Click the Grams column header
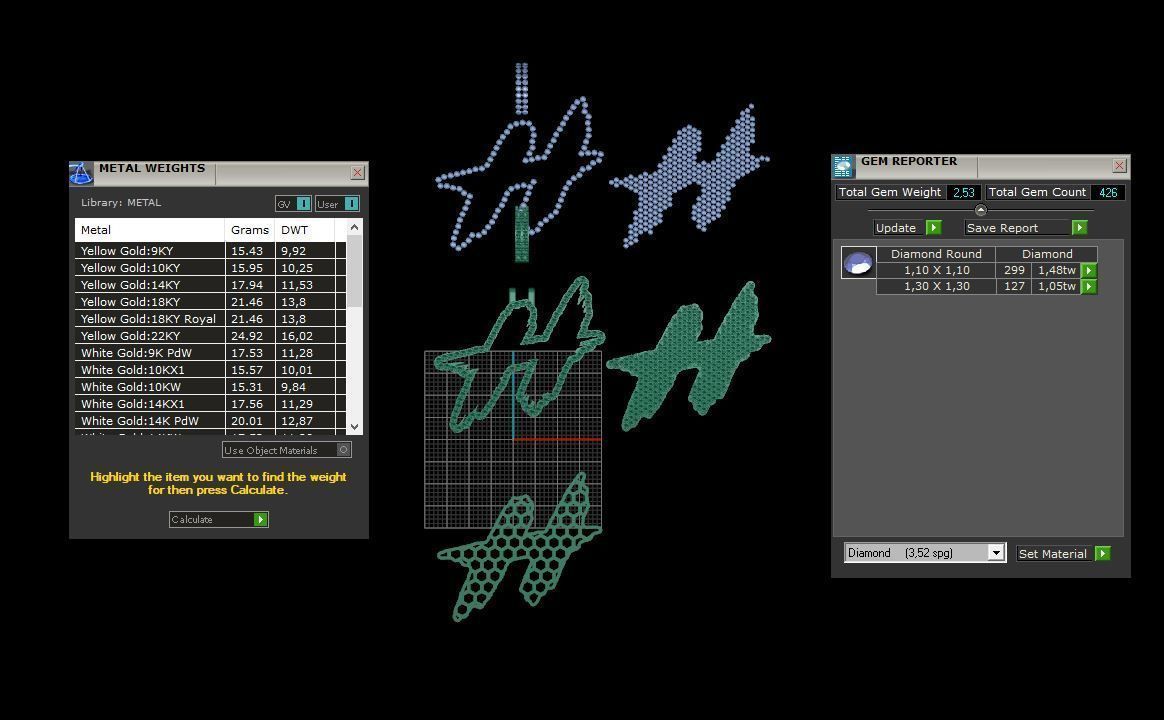 pyautogui.click(x=249, y=230)
